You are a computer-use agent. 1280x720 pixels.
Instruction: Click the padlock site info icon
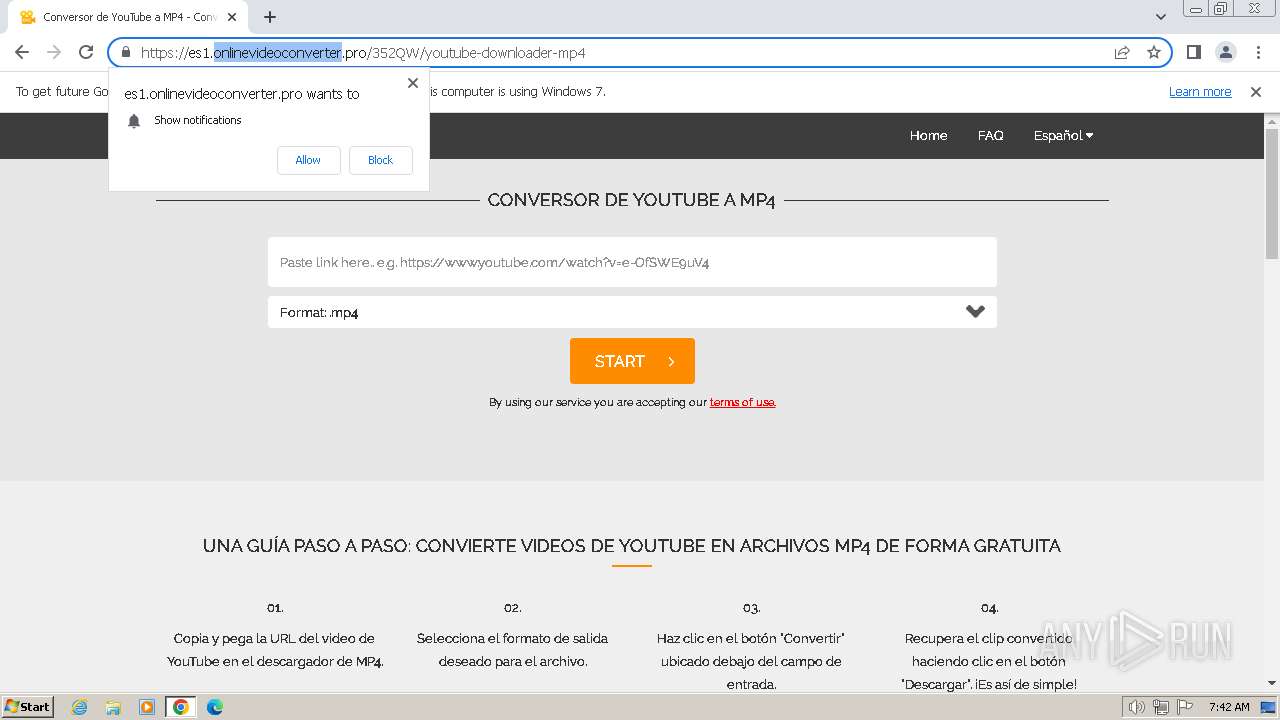pos(126,52)
